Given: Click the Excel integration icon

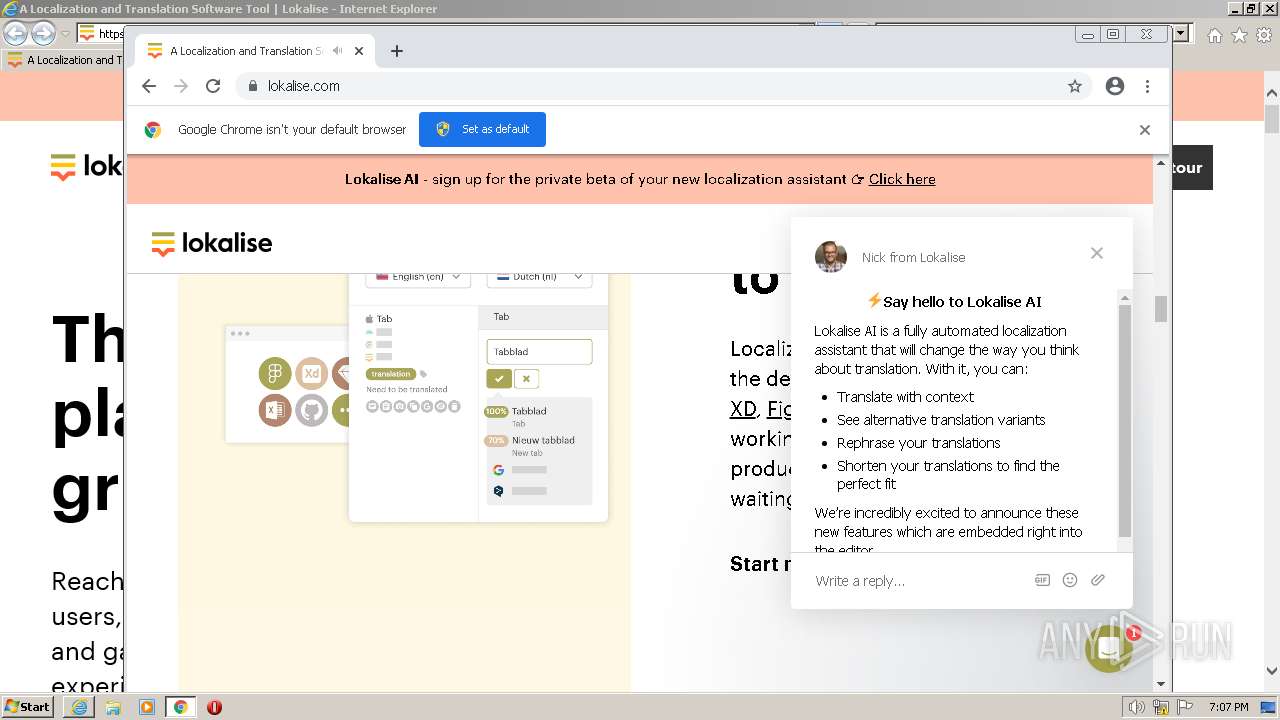Looking at the screenshot, I should click(x=275, y=410).
